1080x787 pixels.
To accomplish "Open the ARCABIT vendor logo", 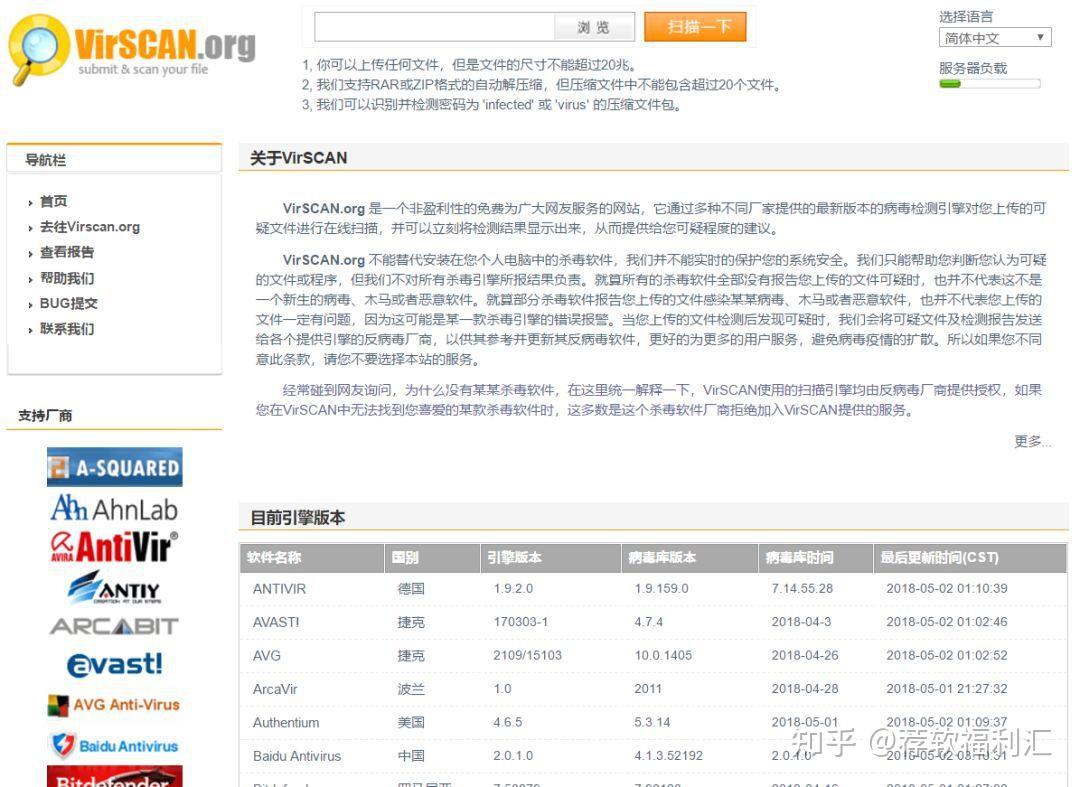I will point(114,626).
